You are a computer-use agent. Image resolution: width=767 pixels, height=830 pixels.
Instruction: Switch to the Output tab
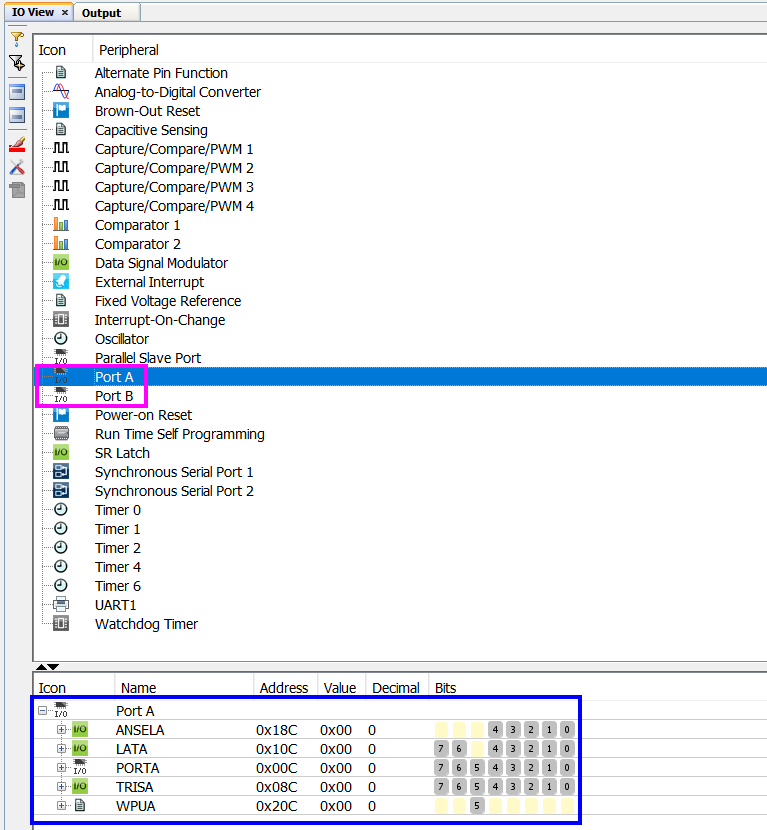point(101,13)
